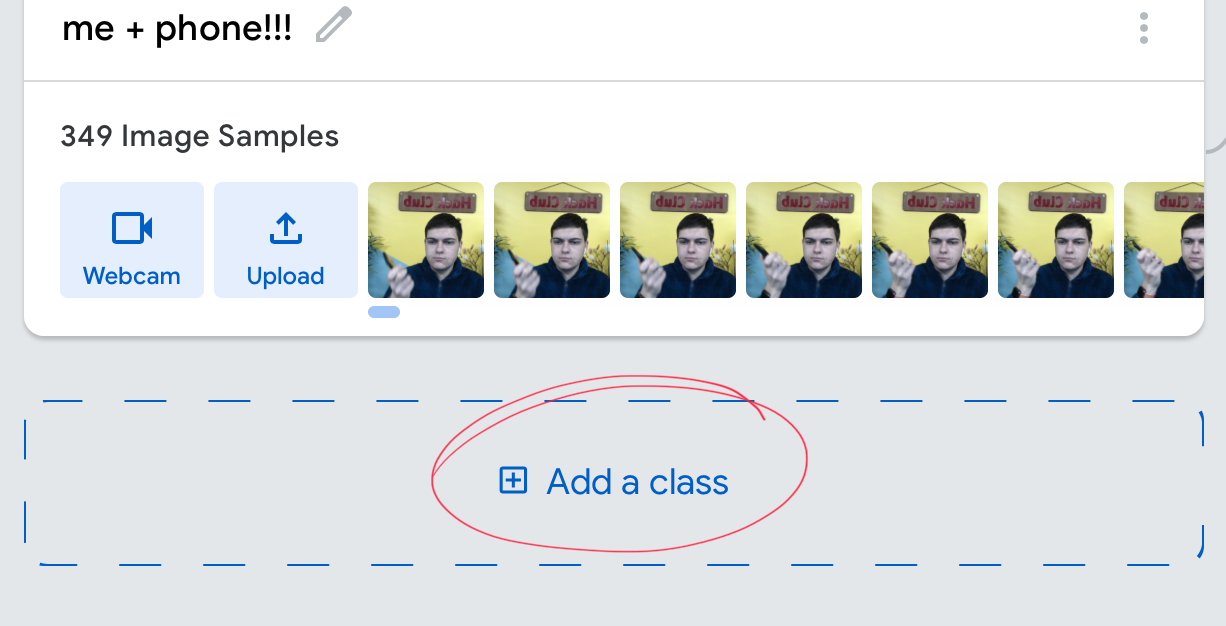Click the 349 Image Samples label
1226x626 pixels.
click(x=200, y=136)
